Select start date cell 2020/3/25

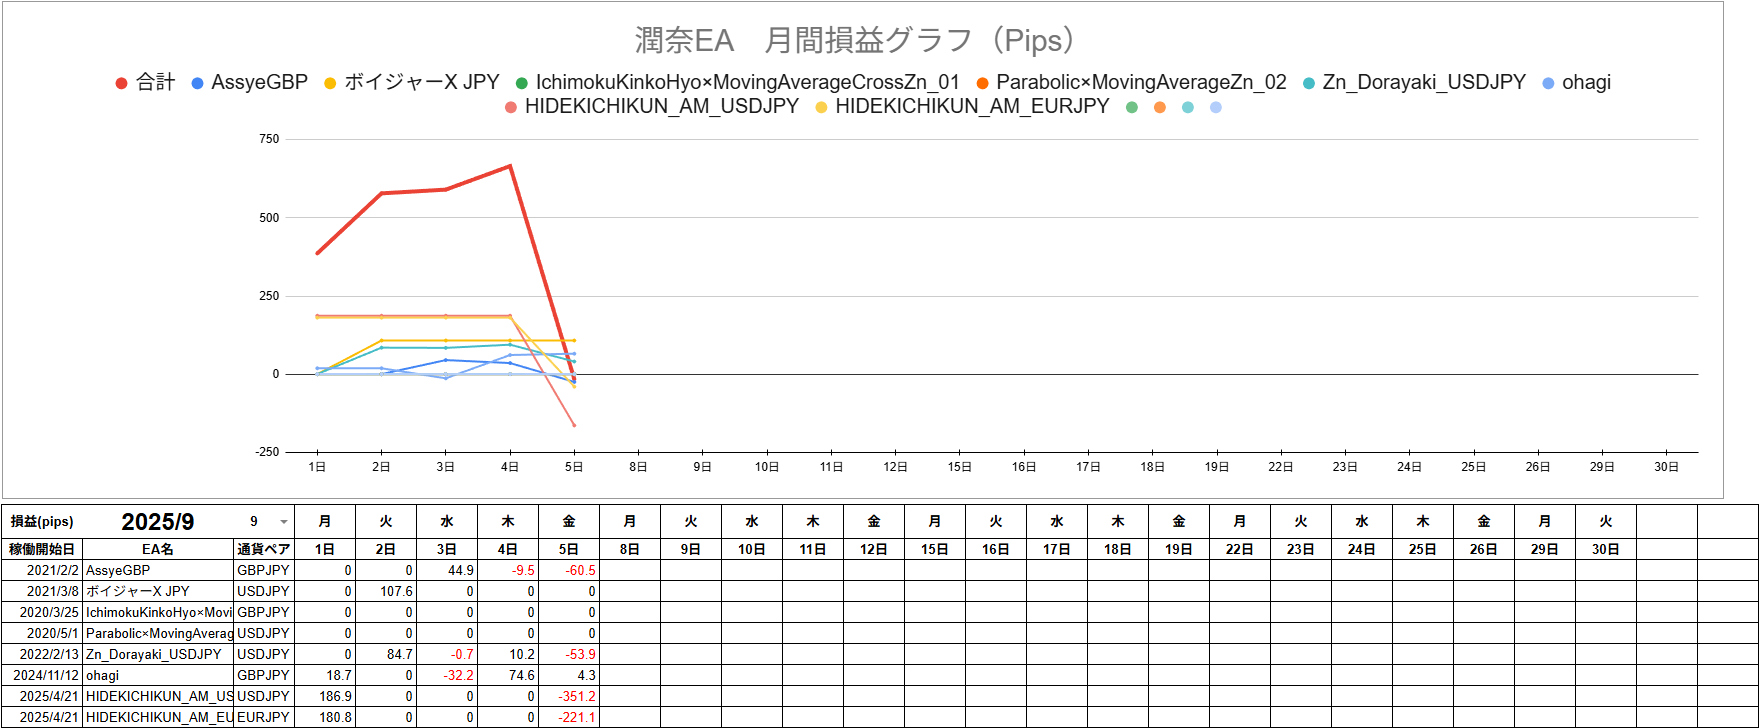click(x=42, y=612)
